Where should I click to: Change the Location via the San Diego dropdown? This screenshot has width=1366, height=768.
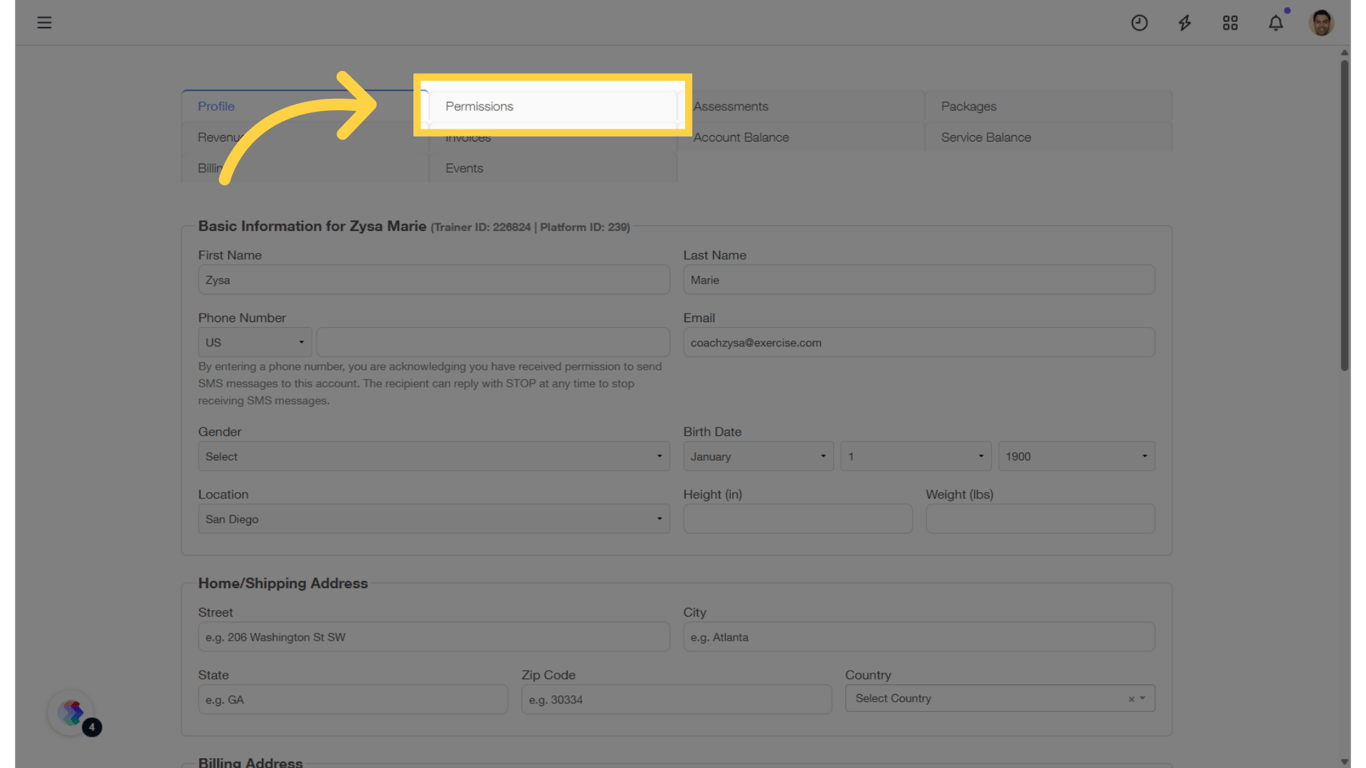tap(434, 518)
